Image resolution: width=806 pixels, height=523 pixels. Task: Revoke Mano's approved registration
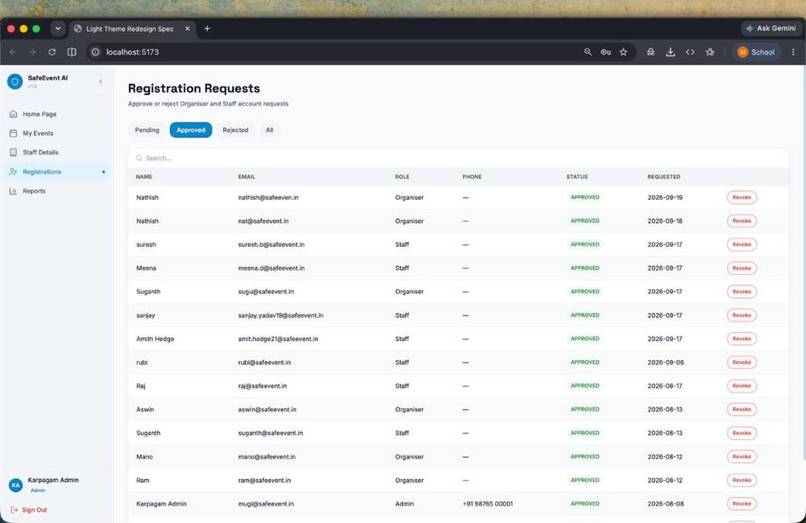point(742,457)
